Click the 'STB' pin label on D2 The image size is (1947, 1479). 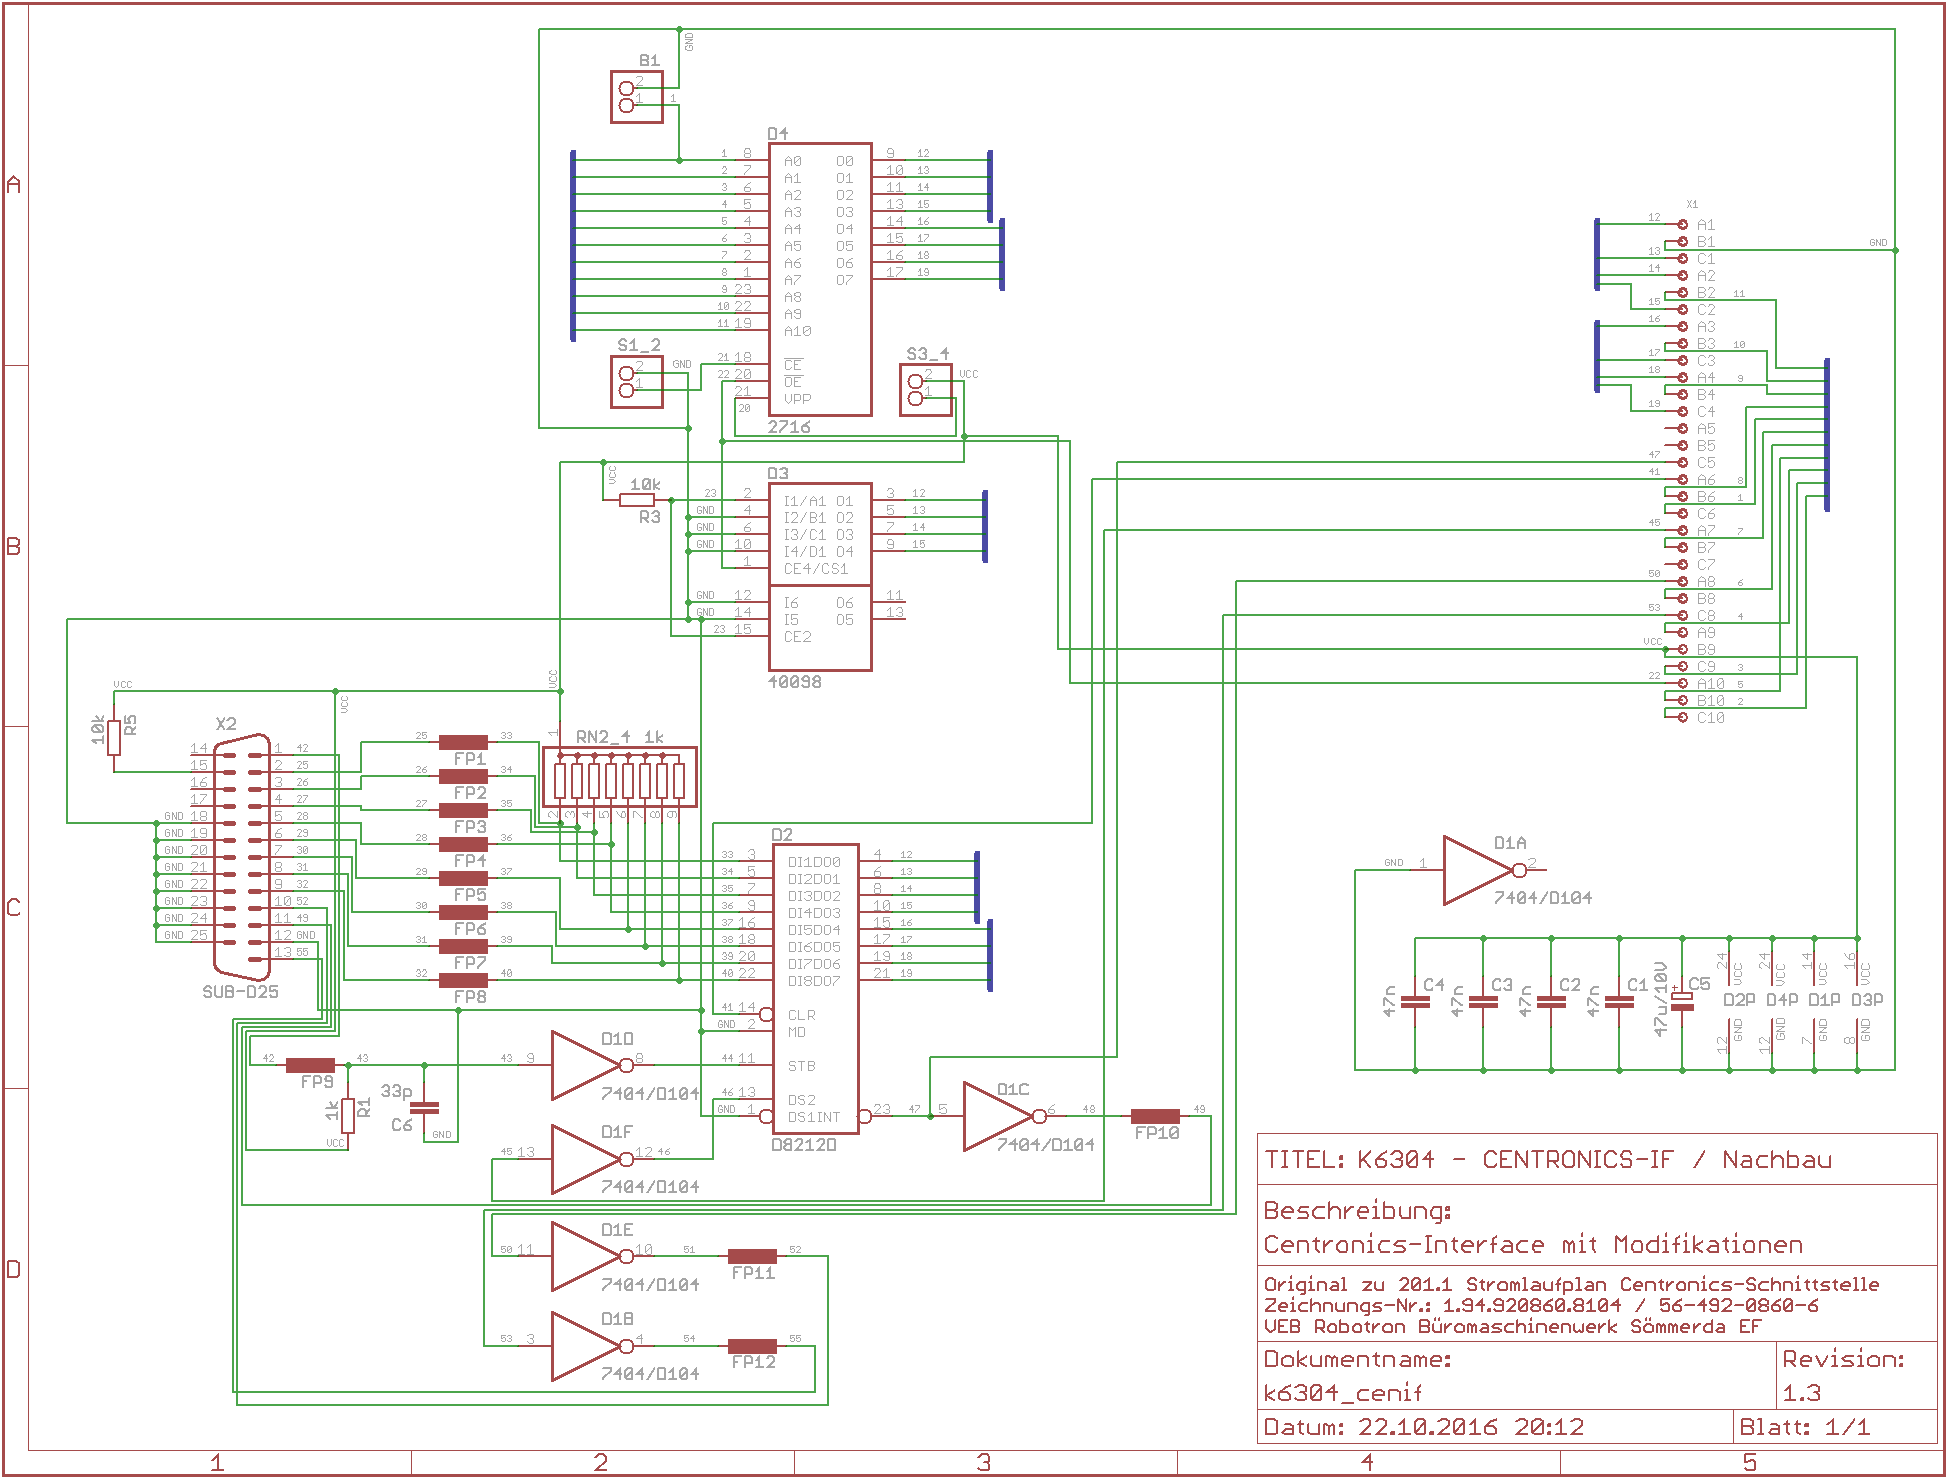click(801, 1066)
